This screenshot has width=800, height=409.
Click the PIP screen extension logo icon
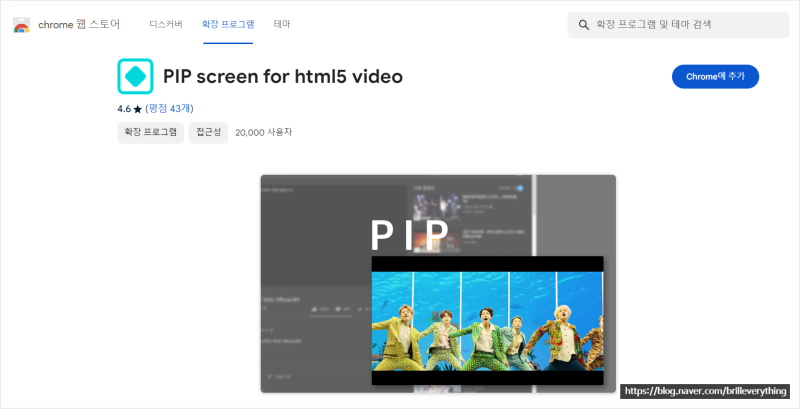click(x=135, y=76)
